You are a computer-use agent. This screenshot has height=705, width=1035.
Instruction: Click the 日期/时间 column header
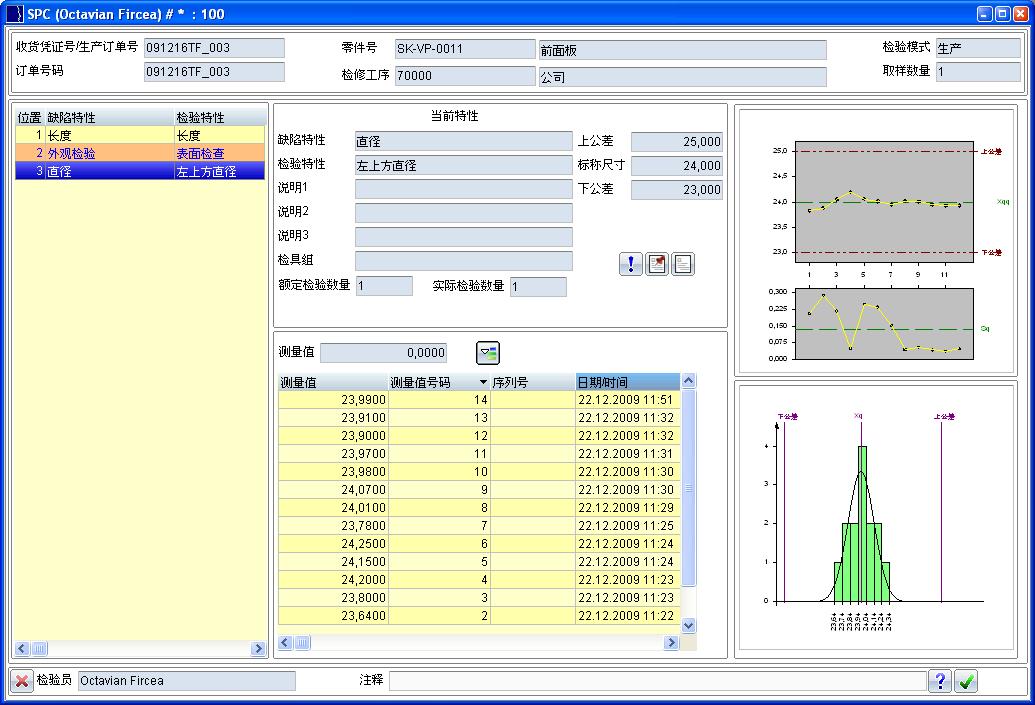(x=626, y=382)
